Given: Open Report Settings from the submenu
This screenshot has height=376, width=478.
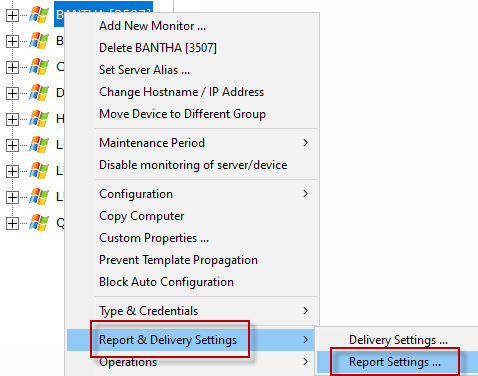Looking at the screenshot, I should click(x=395, y=362).
